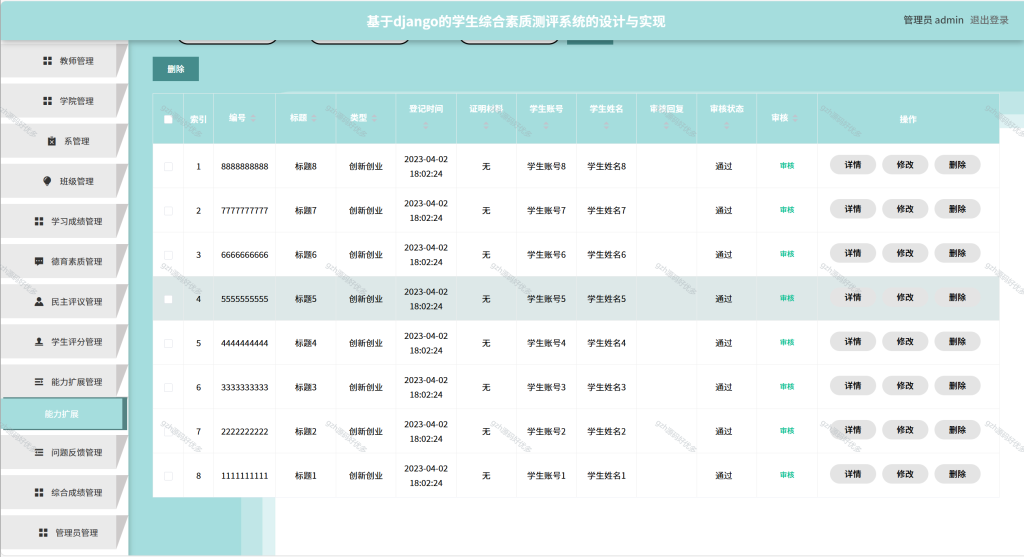Sort table by 学生姓名 column arrow
Image resolution: width=1024 pixels, height=557 pixels.
click(606, 125)
